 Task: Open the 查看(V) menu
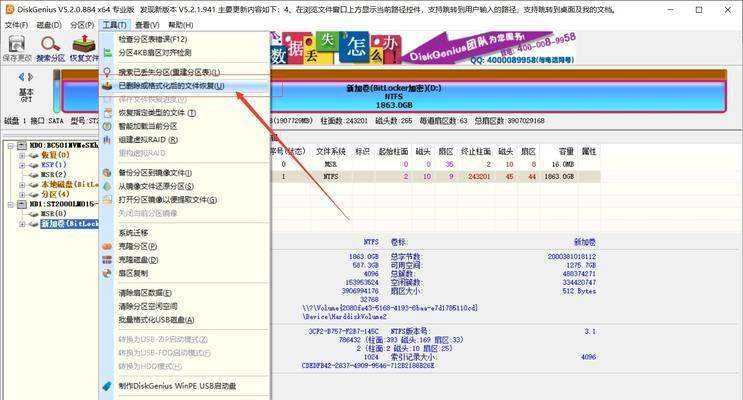147,25
